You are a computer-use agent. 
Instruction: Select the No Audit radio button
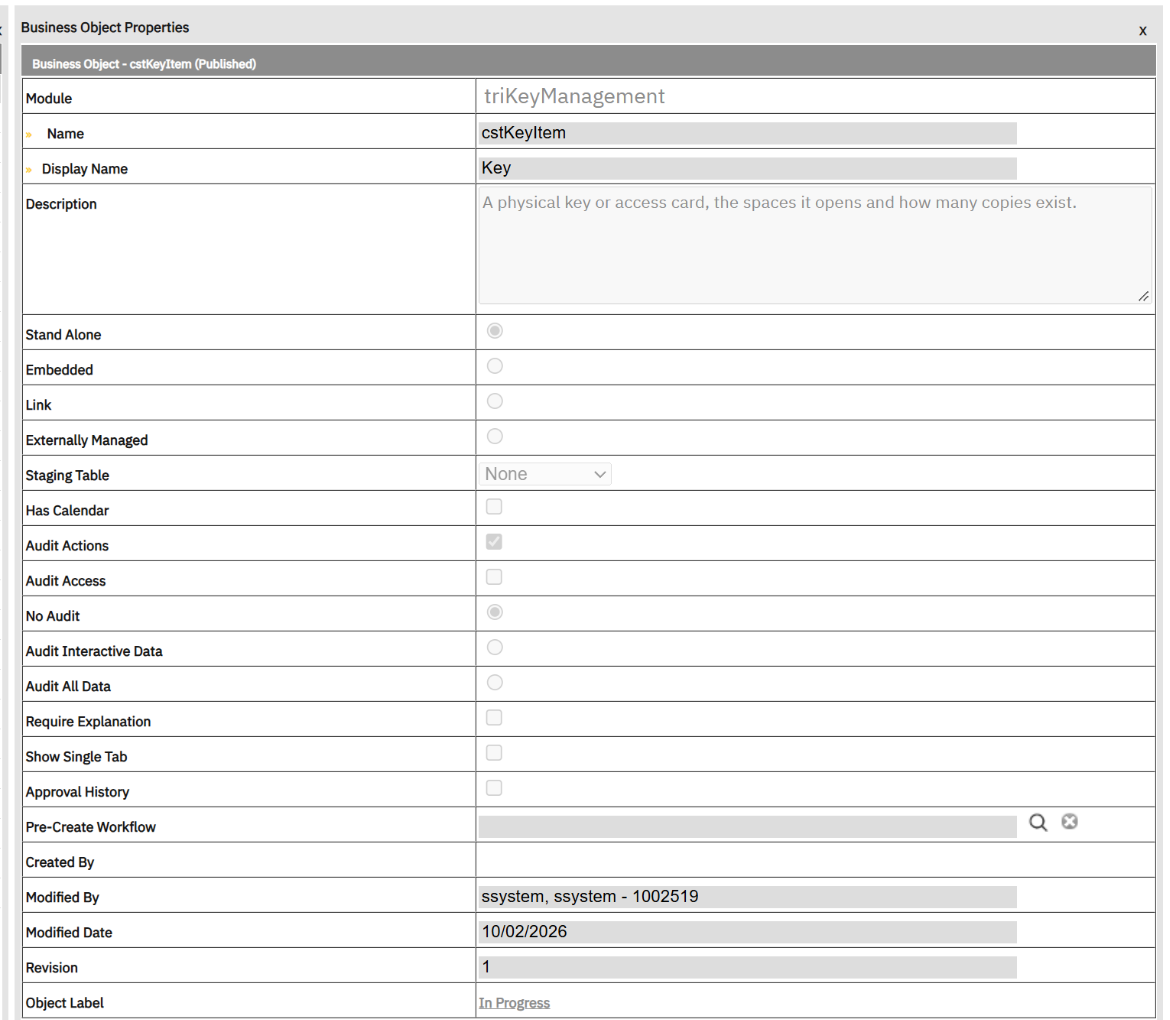coord(495,612)
